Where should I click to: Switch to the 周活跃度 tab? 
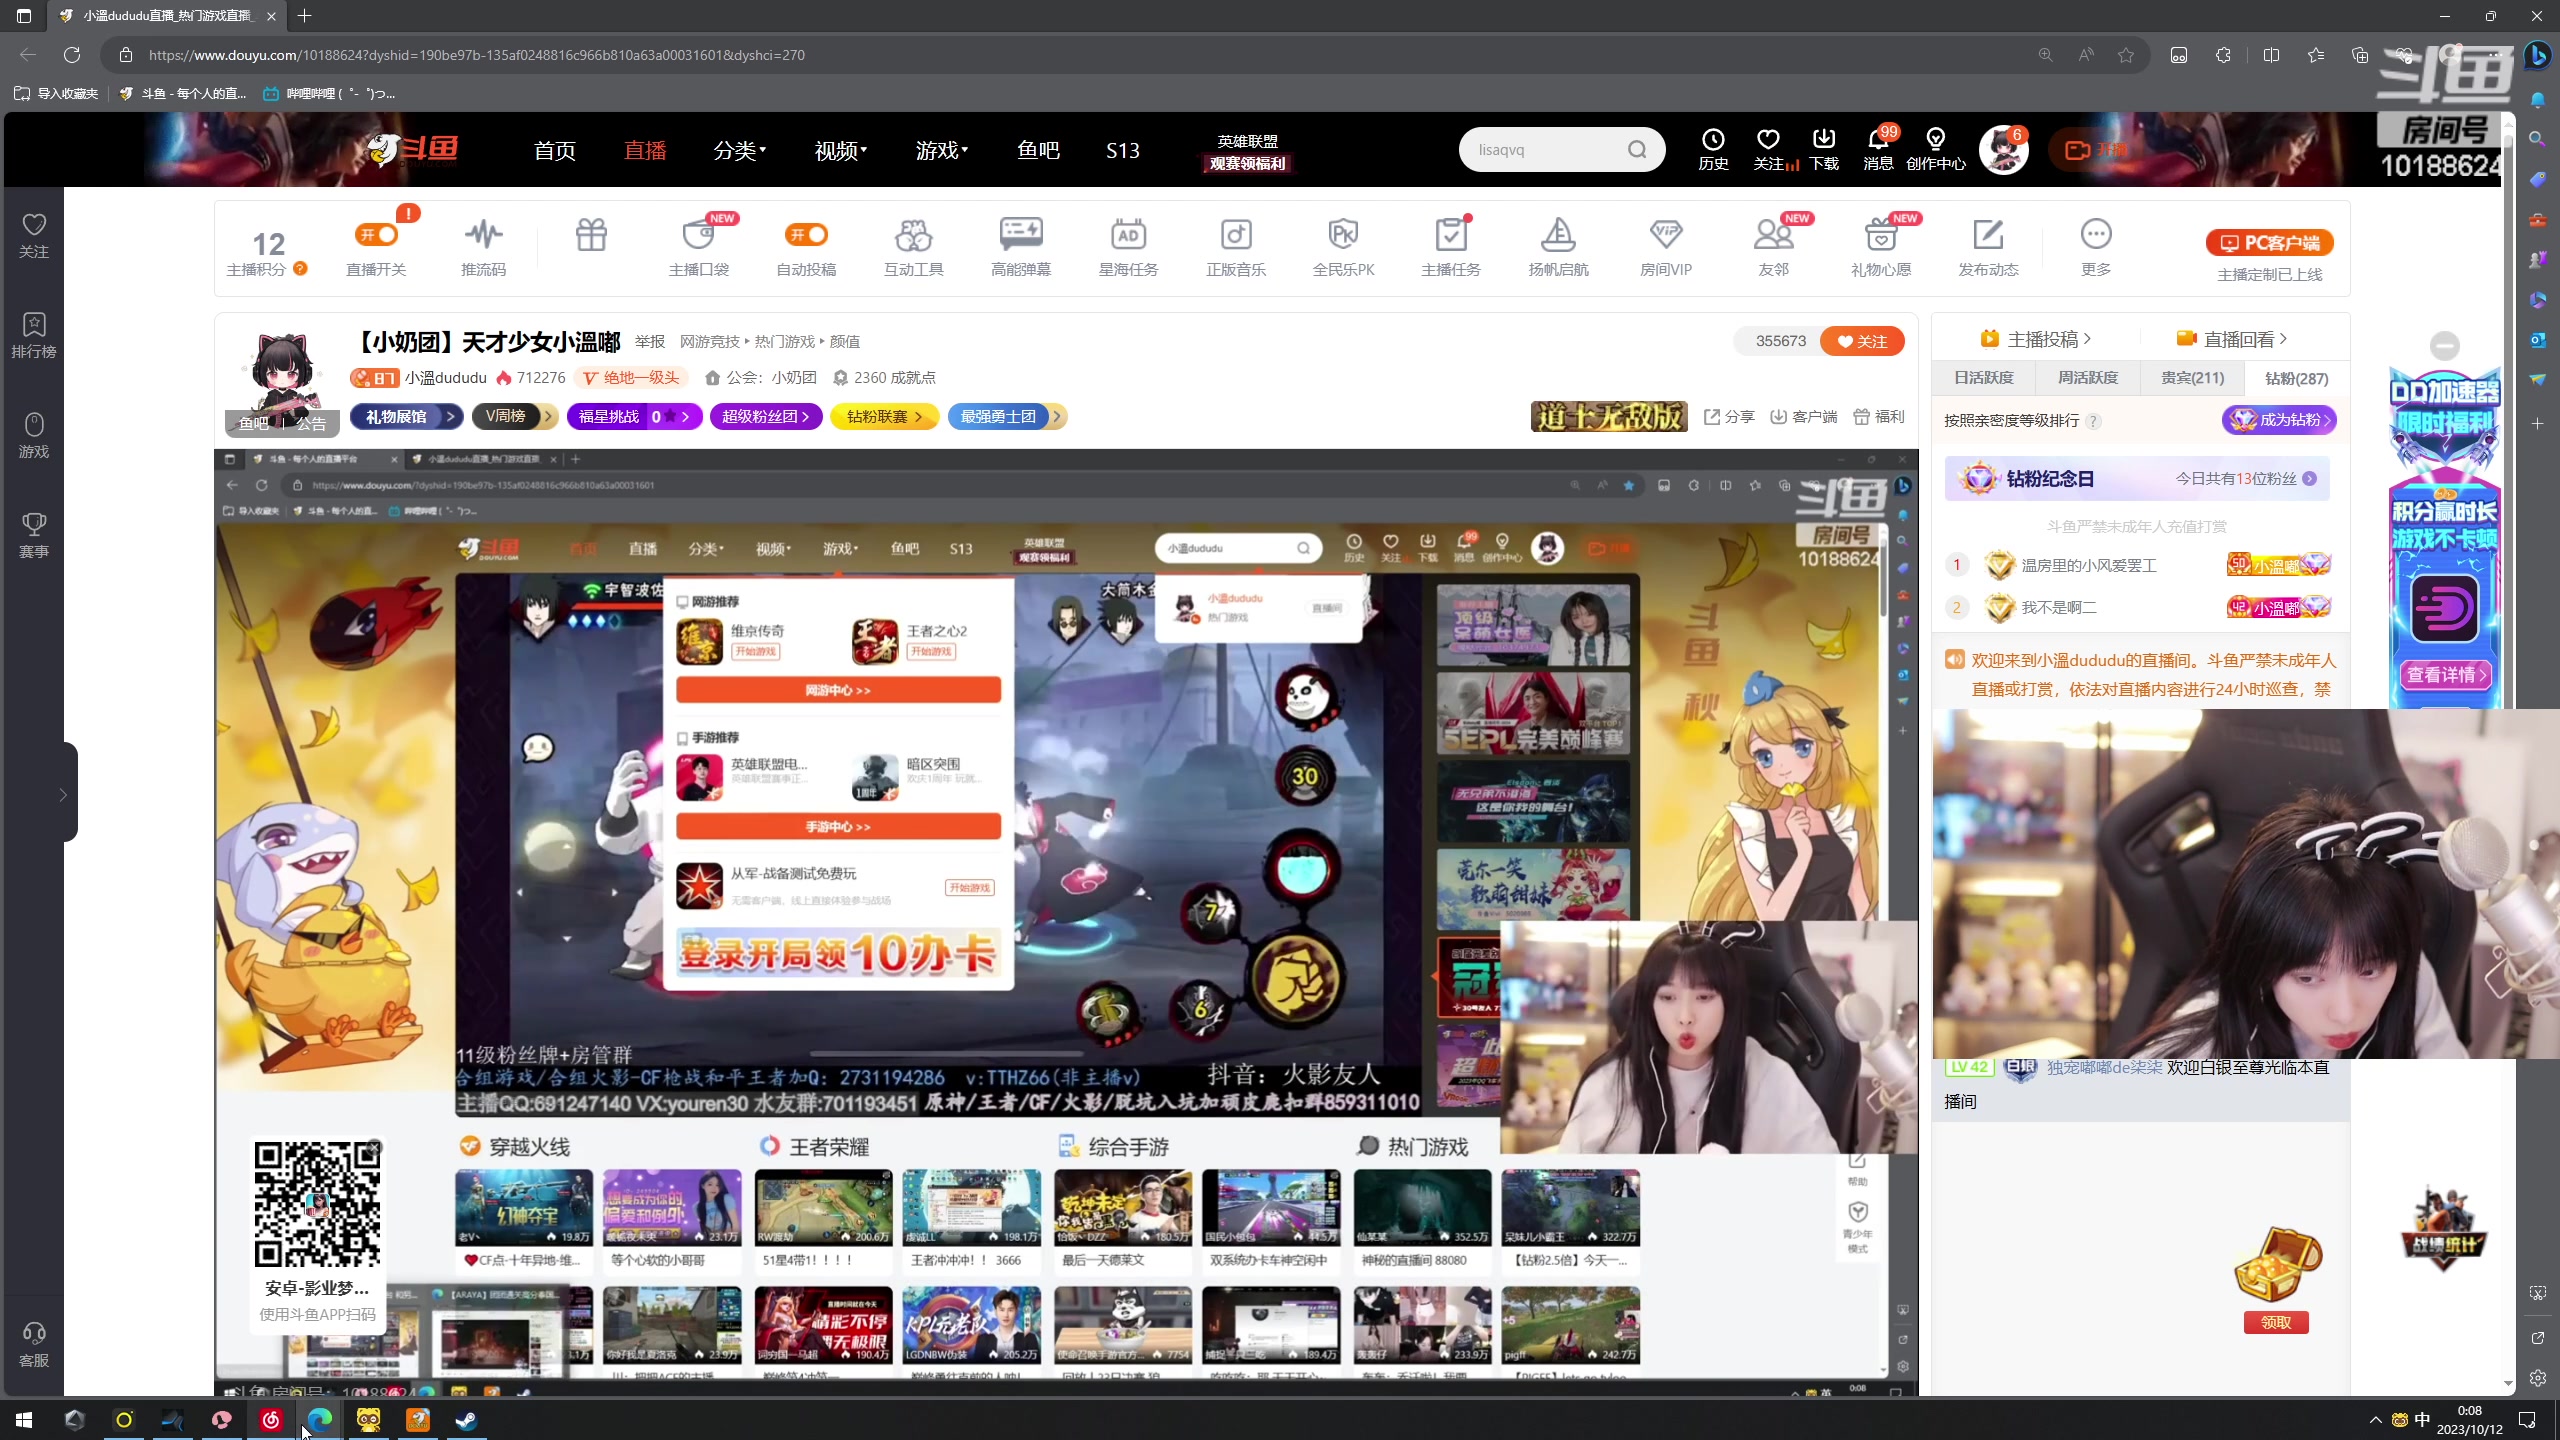[2088, 378]
